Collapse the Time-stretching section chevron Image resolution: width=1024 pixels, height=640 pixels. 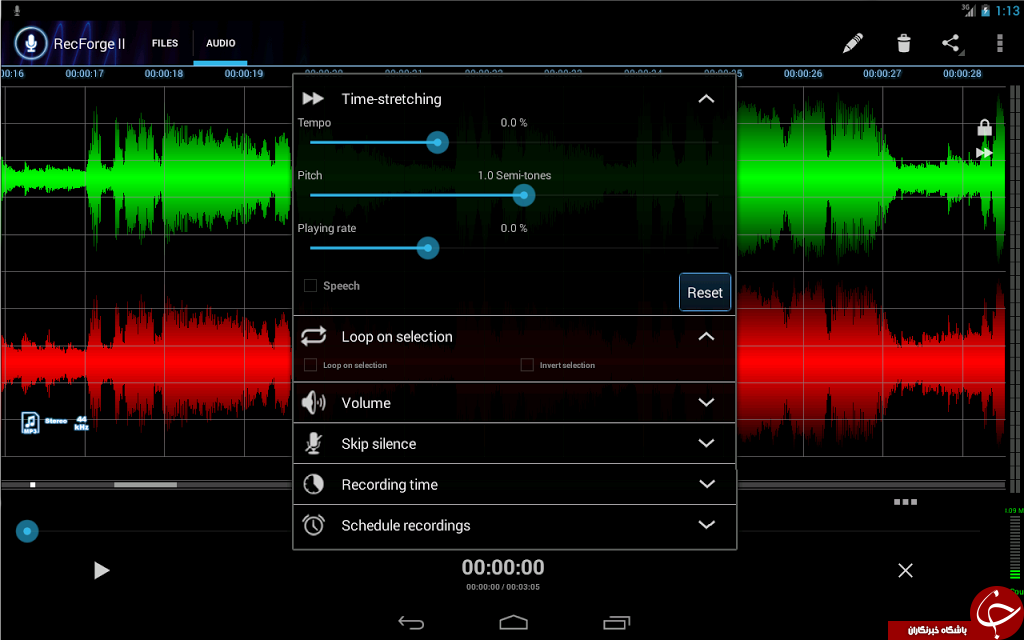tap(706, 99)
